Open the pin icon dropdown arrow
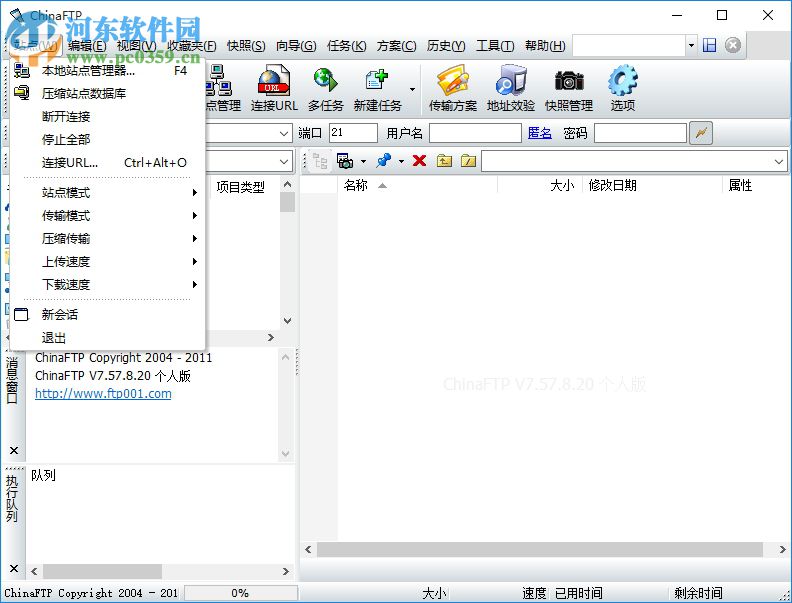792x603 pixels. coord(401,162)
